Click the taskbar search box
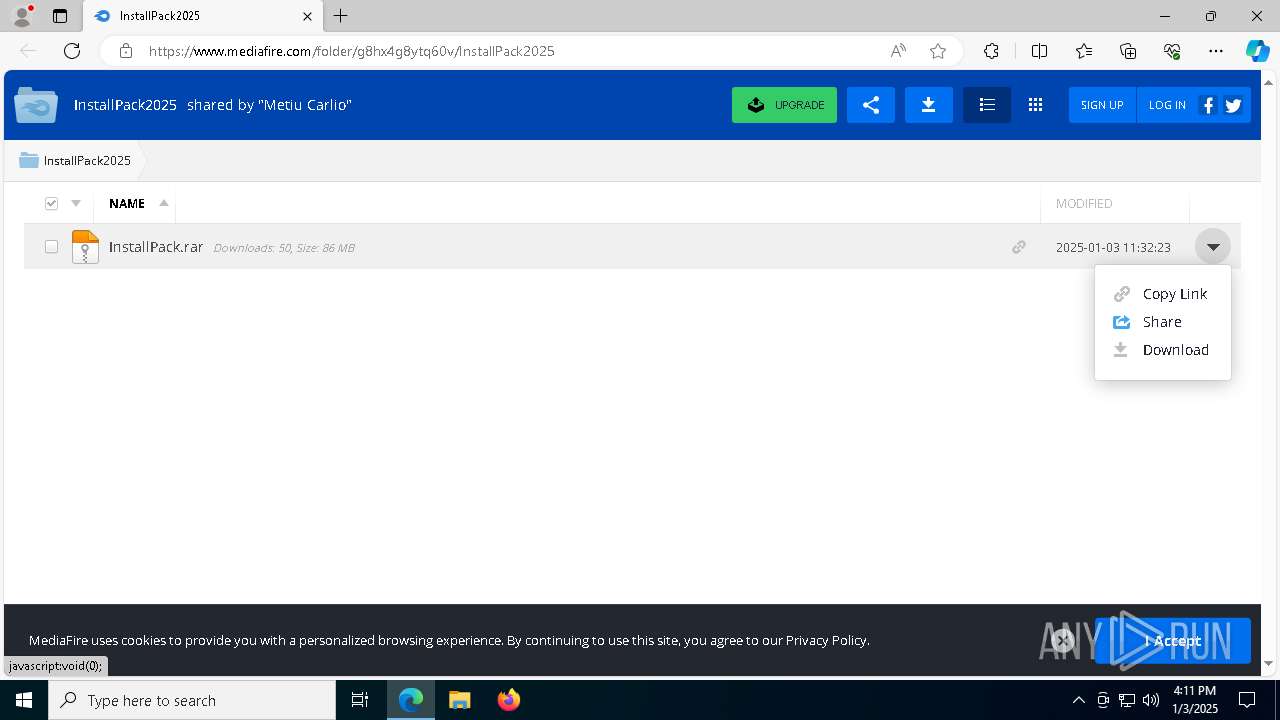The height and width of the screenshot is (720, 1280). [192, 700]
